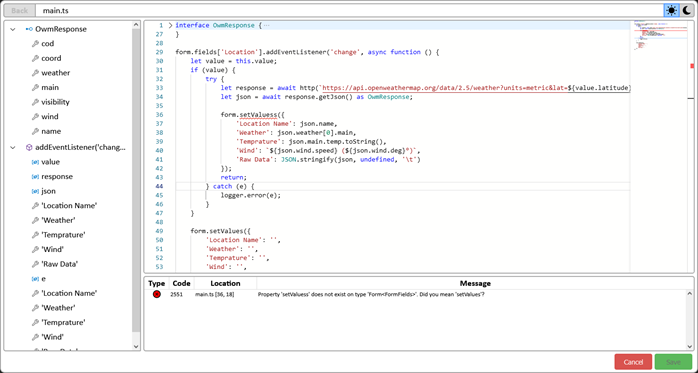
Task: Expand folded OwmResponse interface on line 1
Action: [x=170, y=25]
